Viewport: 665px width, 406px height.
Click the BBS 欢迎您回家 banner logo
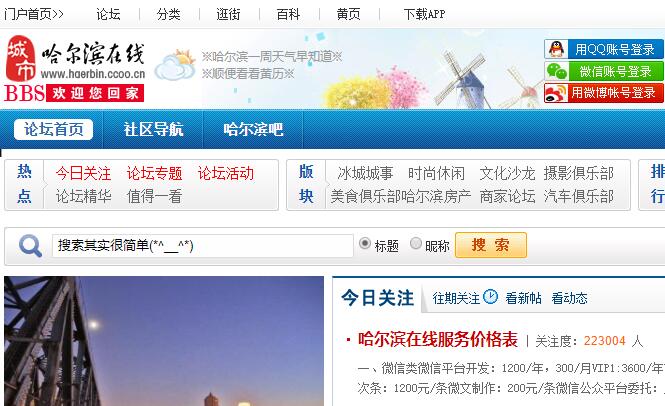(74, 93)
